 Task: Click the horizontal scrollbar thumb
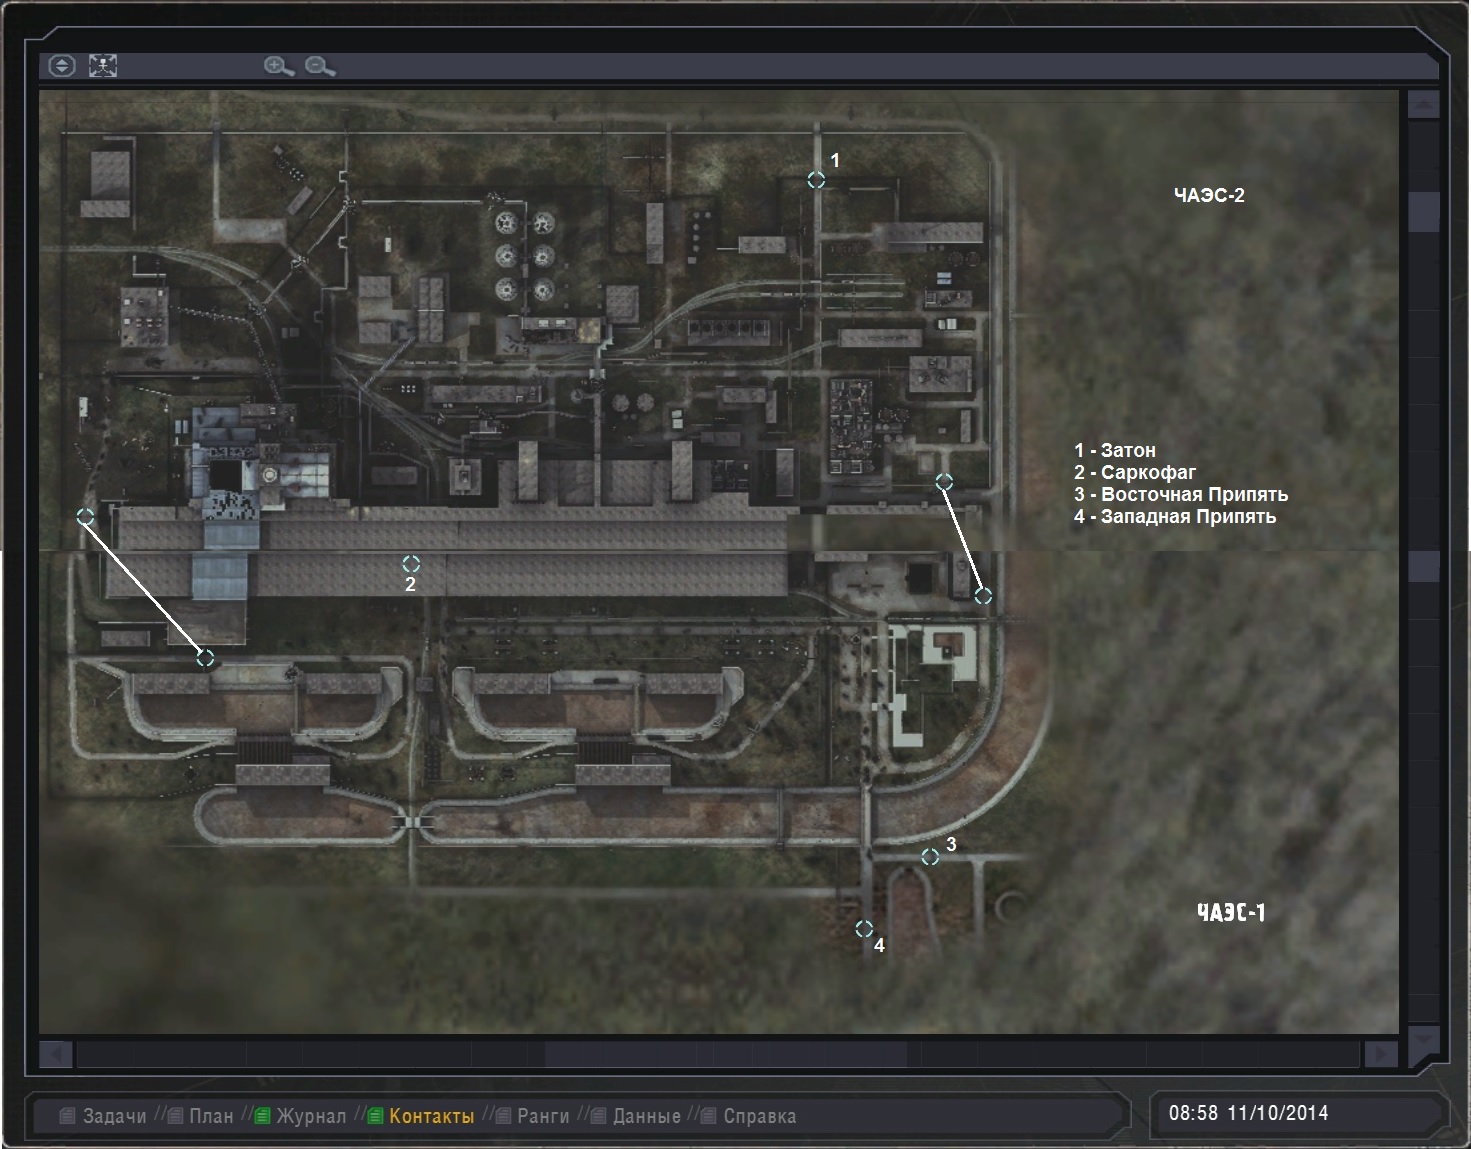coord(726,1054)
